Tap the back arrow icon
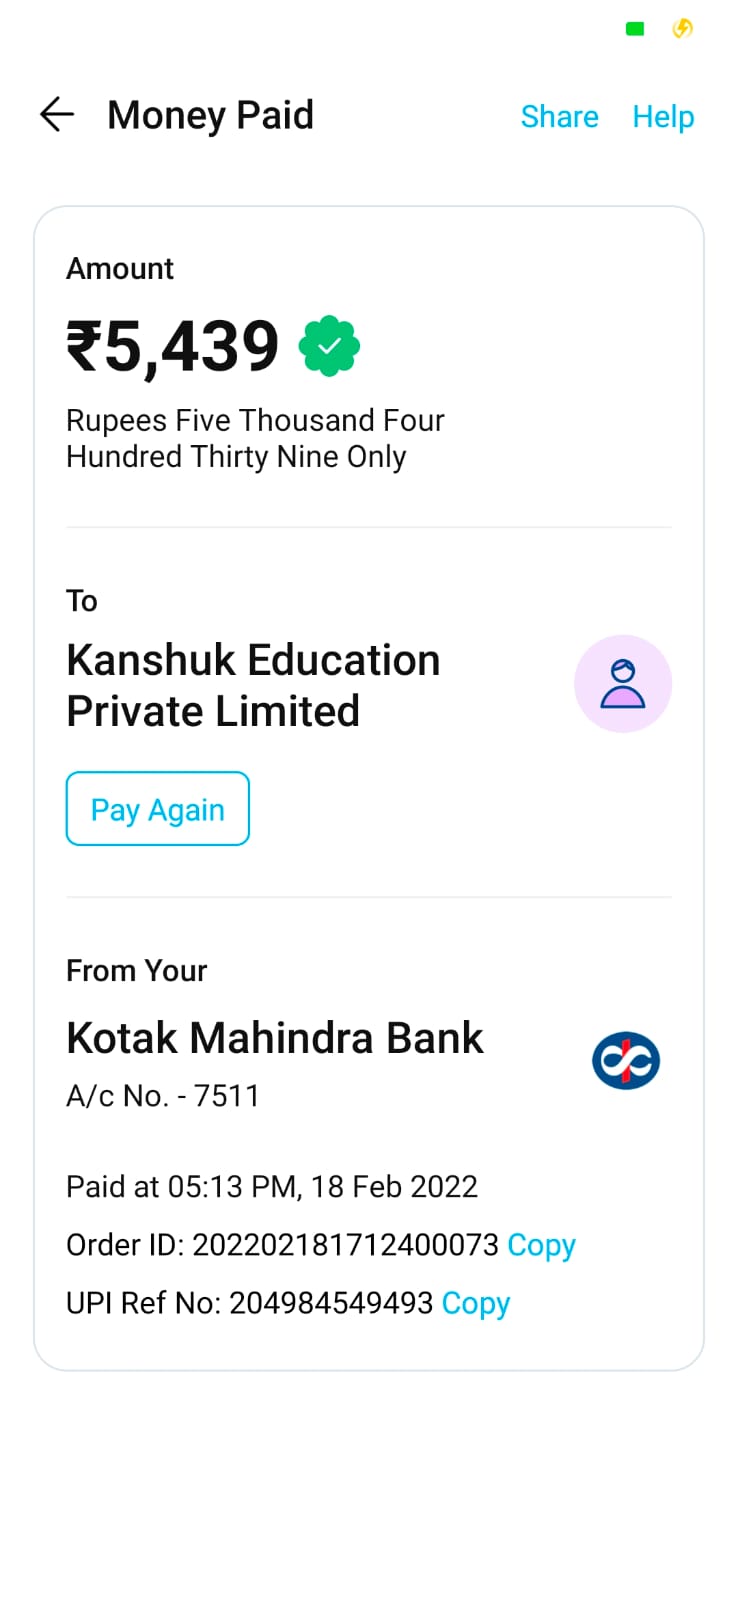Viewport: 738px width, 1600px height. tap(57, 115)
